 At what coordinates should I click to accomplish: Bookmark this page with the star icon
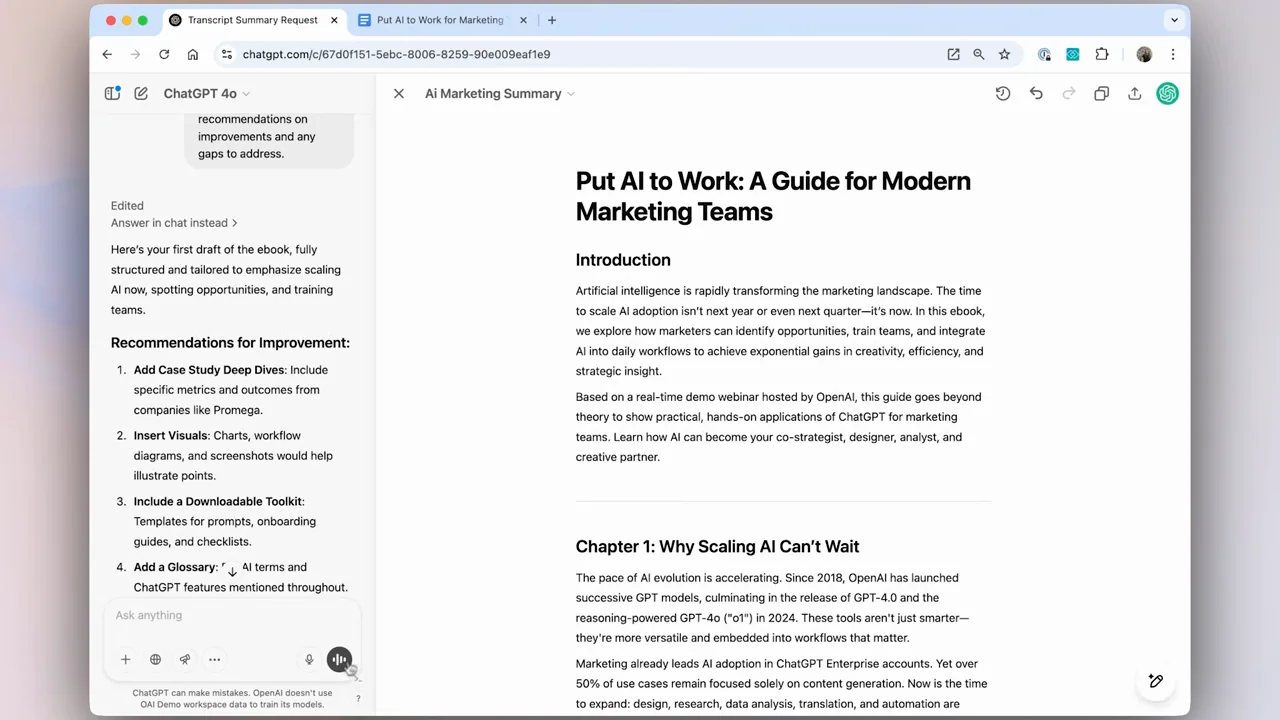pos(1005,54)
